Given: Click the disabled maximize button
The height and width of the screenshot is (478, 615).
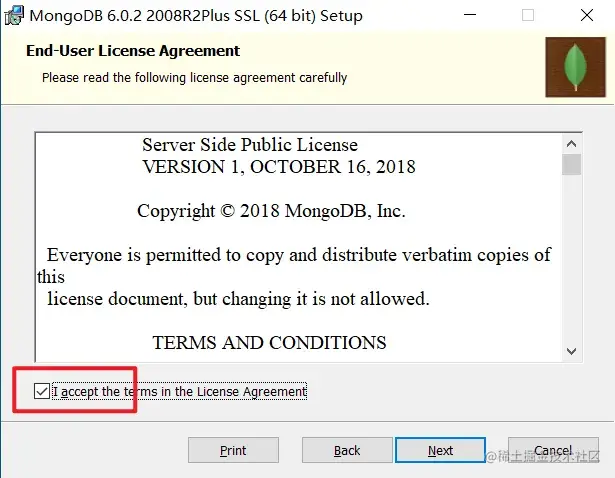Looking at the screenshot, I should (528, 15).
